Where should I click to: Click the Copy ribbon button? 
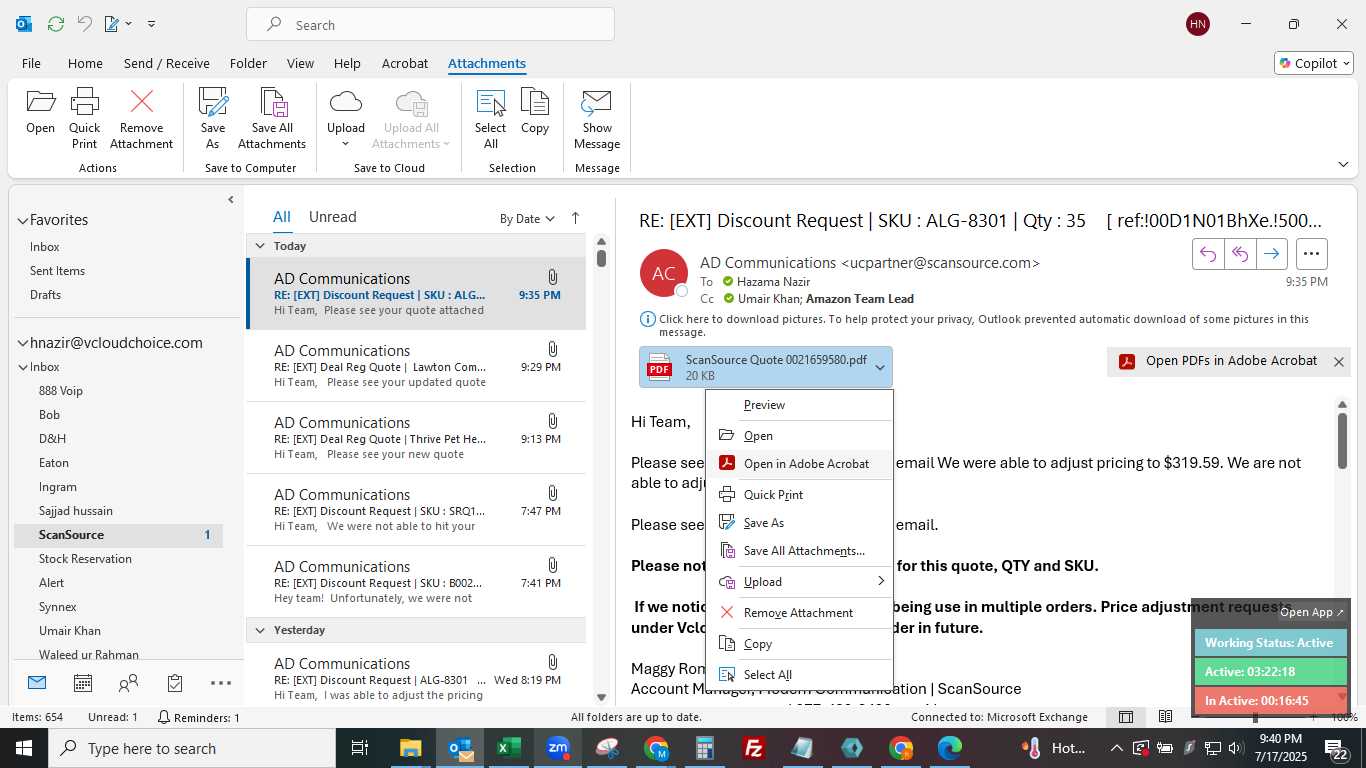click(535, 112)
